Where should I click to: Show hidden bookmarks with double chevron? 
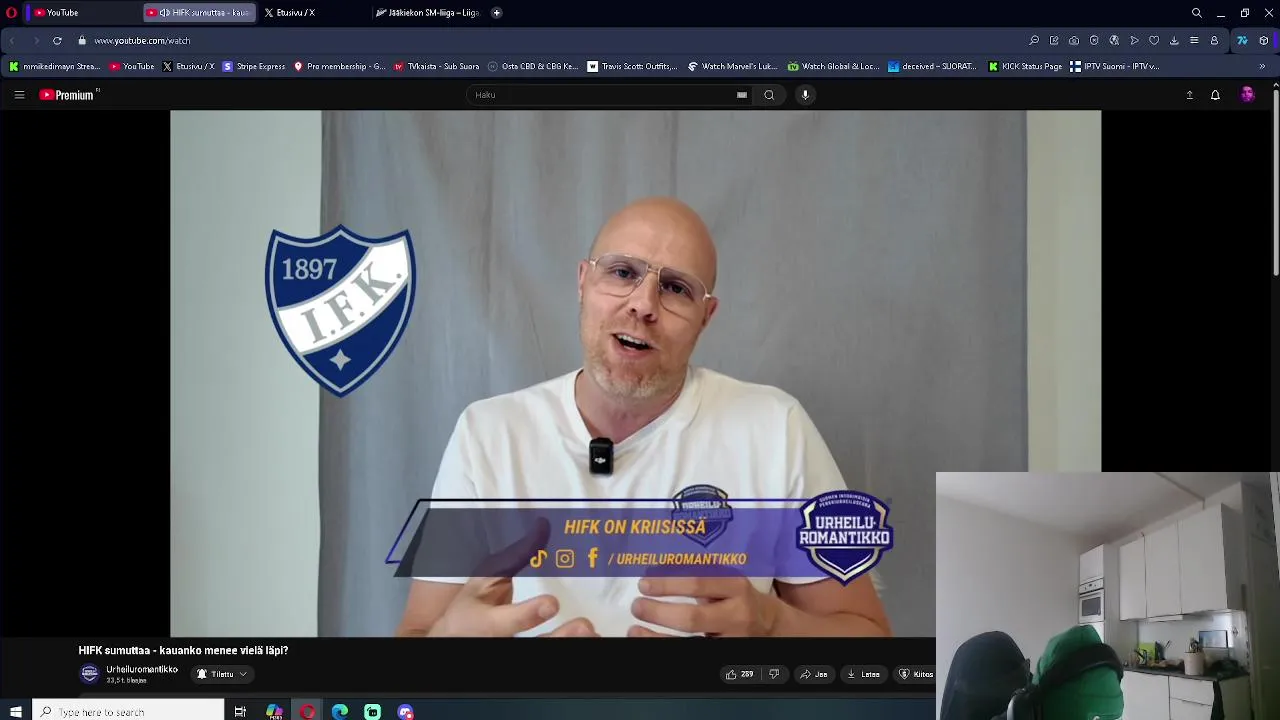[1262, 67]
